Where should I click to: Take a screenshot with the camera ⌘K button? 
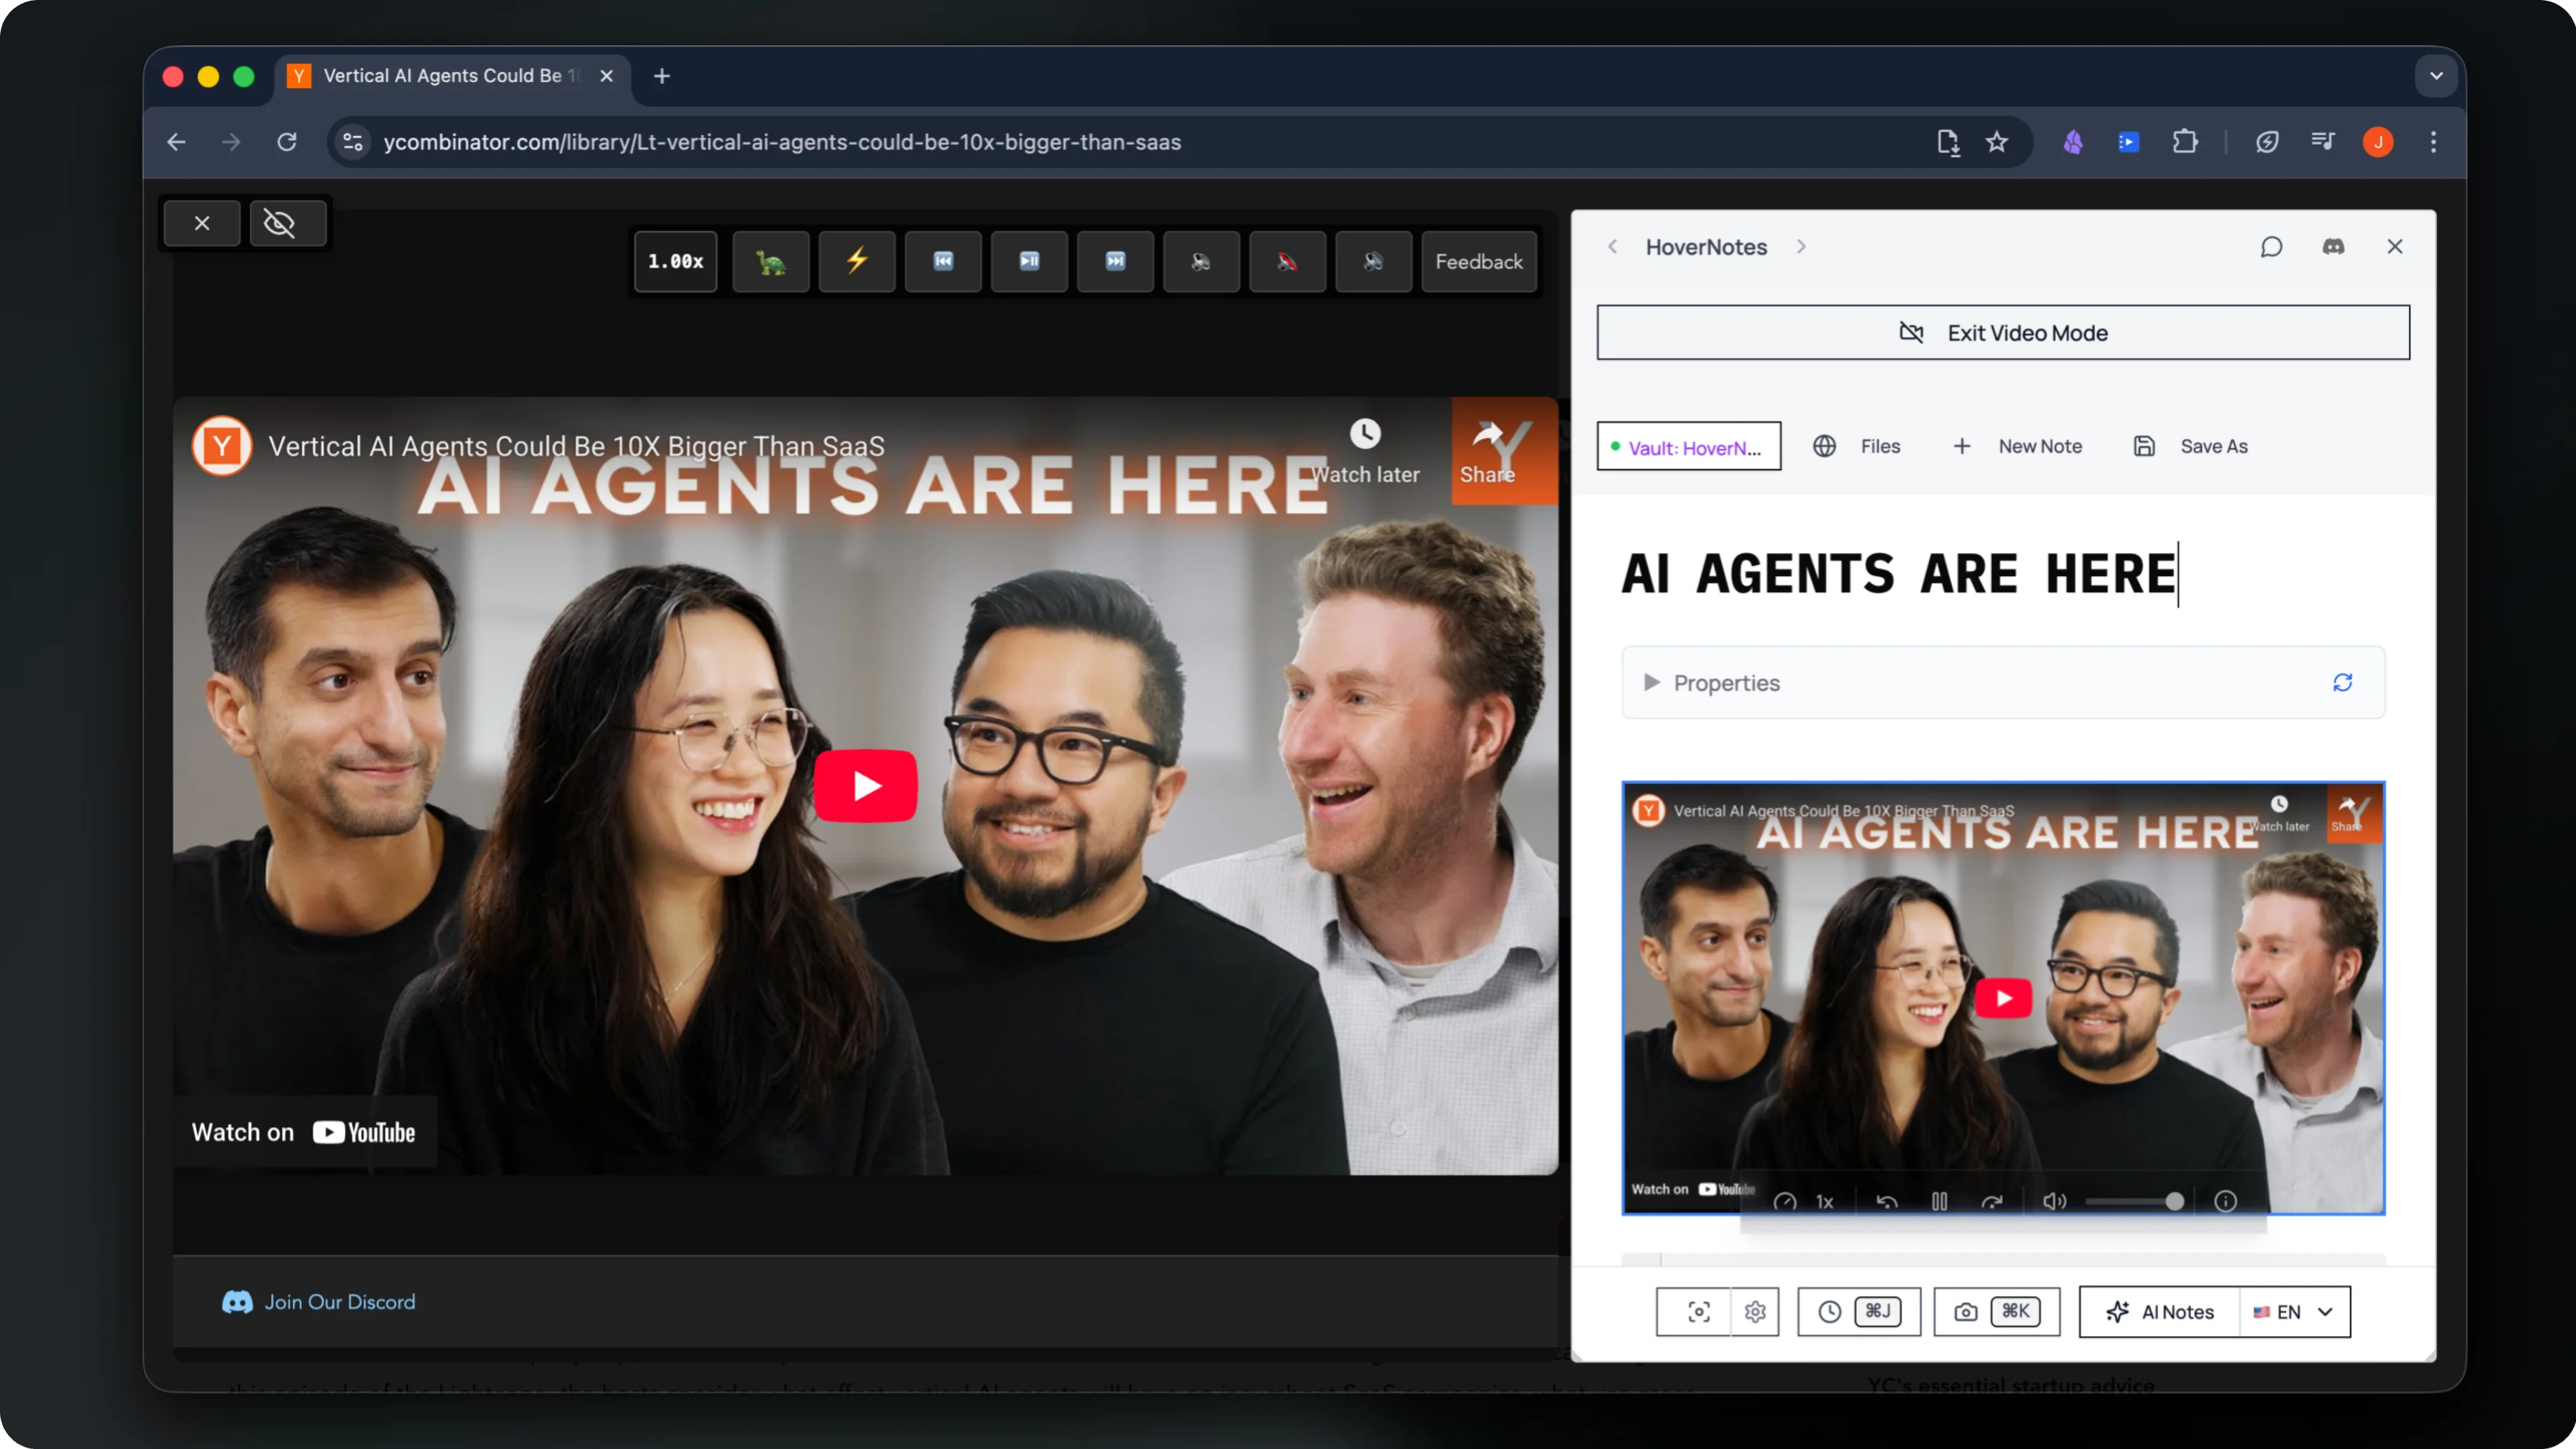point(1996,1311)
